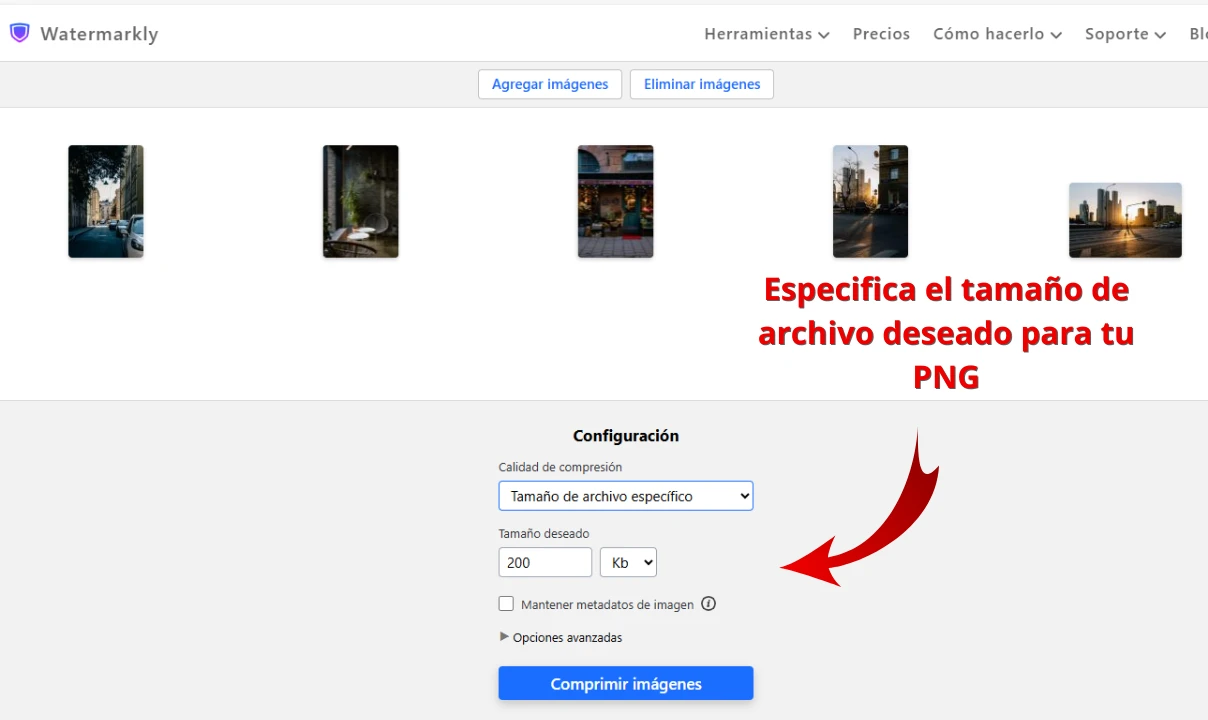Open the Kb unit dropdown

[628, 562]
